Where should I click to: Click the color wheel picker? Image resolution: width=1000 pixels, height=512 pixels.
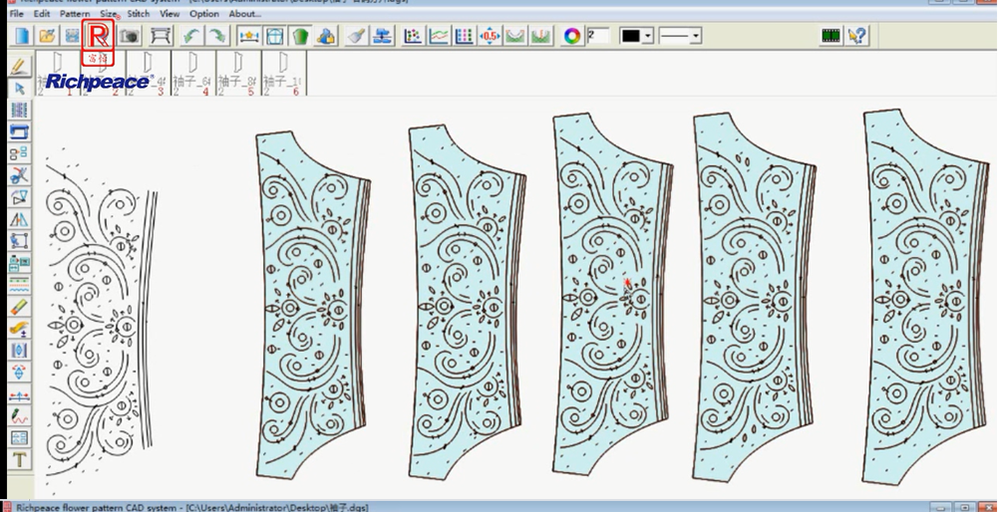[x=572, y=36]
